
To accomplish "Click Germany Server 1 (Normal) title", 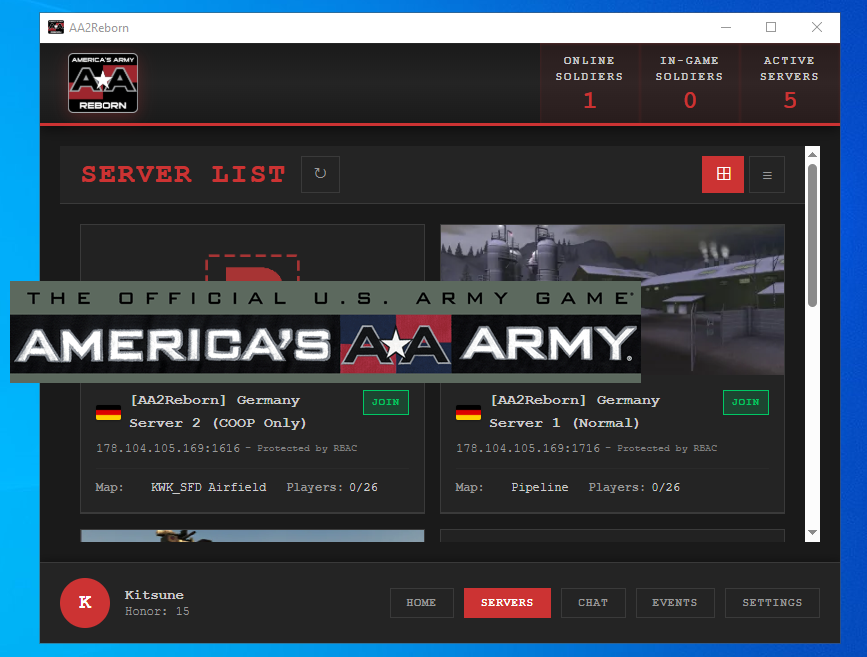I will [x=575, y=411].
